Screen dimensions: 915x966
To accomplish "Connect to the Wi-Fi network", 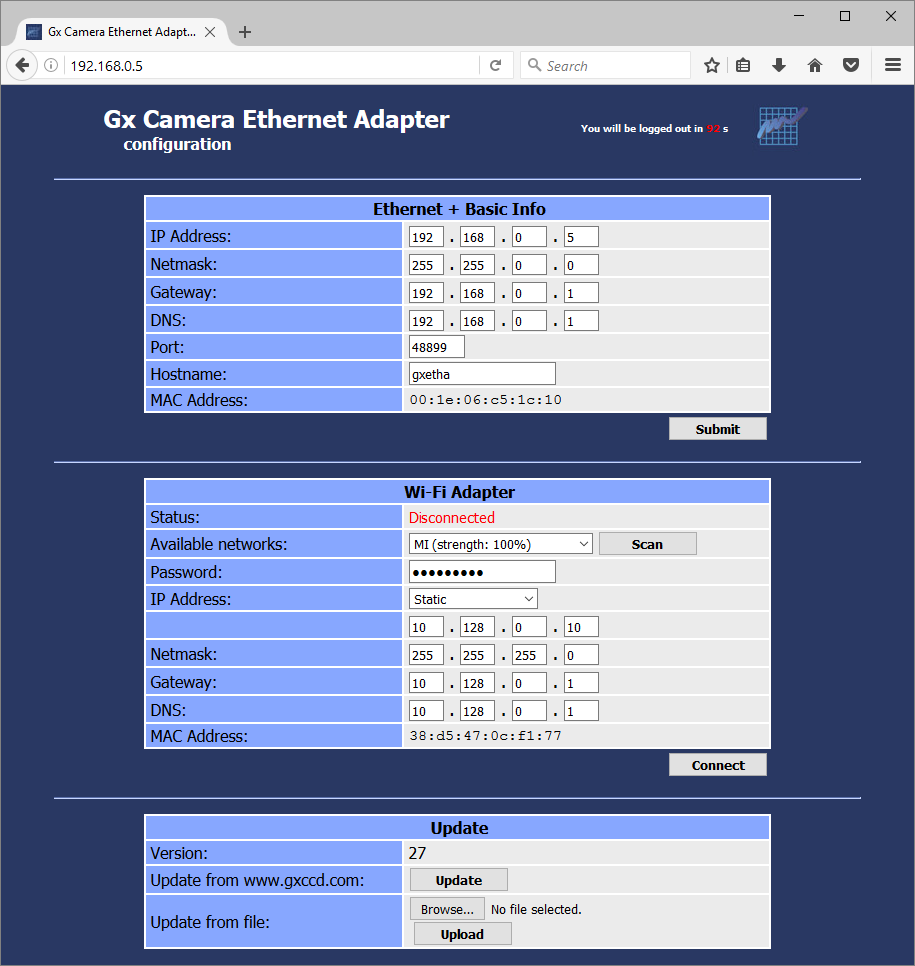I will (x=718, y=765).
